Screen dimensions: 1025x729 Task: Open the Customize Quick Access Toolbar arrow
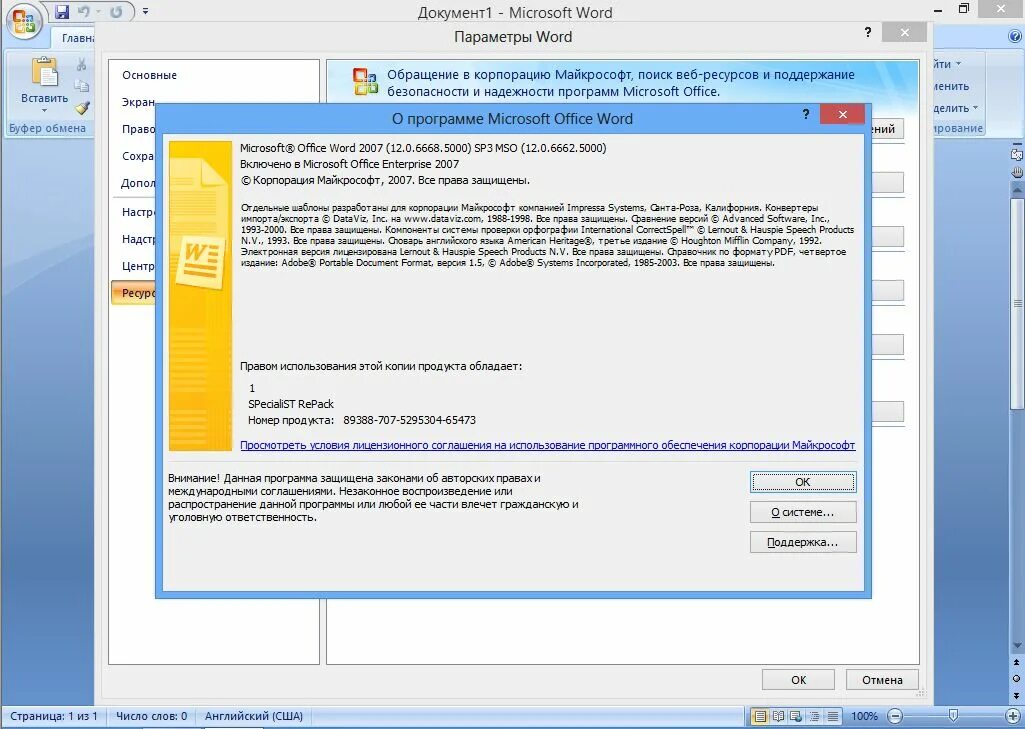coord(145,11)
